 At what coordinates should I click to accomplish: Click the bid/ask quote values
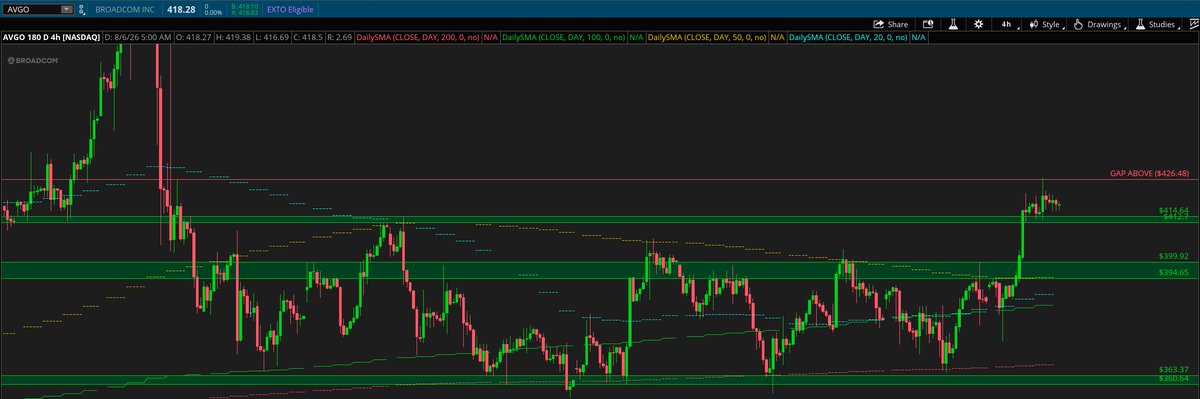(244, 9)
